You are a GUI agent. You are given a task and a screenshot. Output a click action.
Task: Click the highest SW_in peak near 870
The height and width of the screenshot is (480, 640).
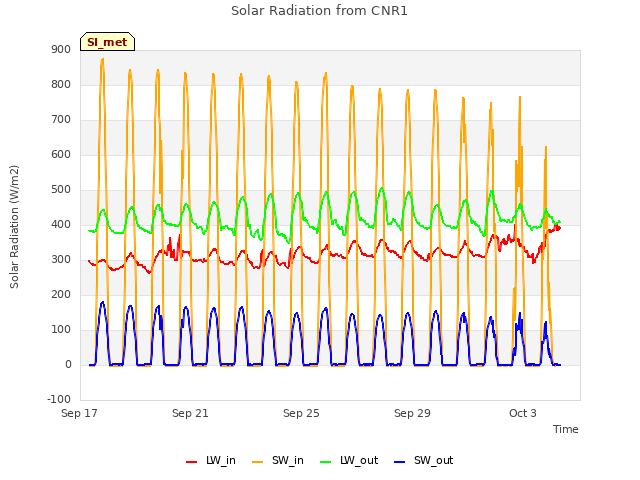coord(102,60)
